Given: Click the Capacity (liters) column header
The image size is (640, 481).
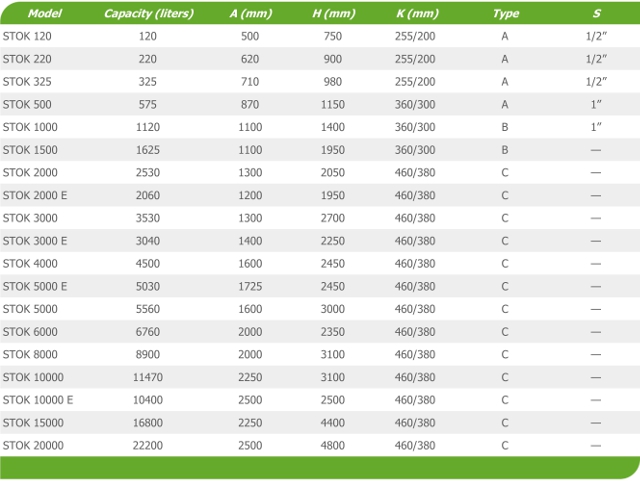Looking at the screenshot, I should [149, 13].
